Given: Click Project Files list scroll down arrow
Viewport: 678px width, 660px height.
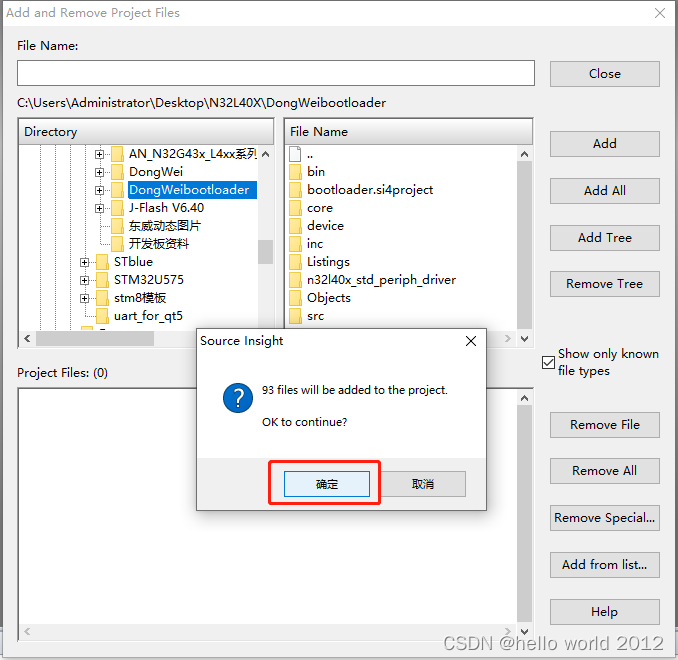Looking at the screenshot, I should pyautogui.click(x=524, y=631).
